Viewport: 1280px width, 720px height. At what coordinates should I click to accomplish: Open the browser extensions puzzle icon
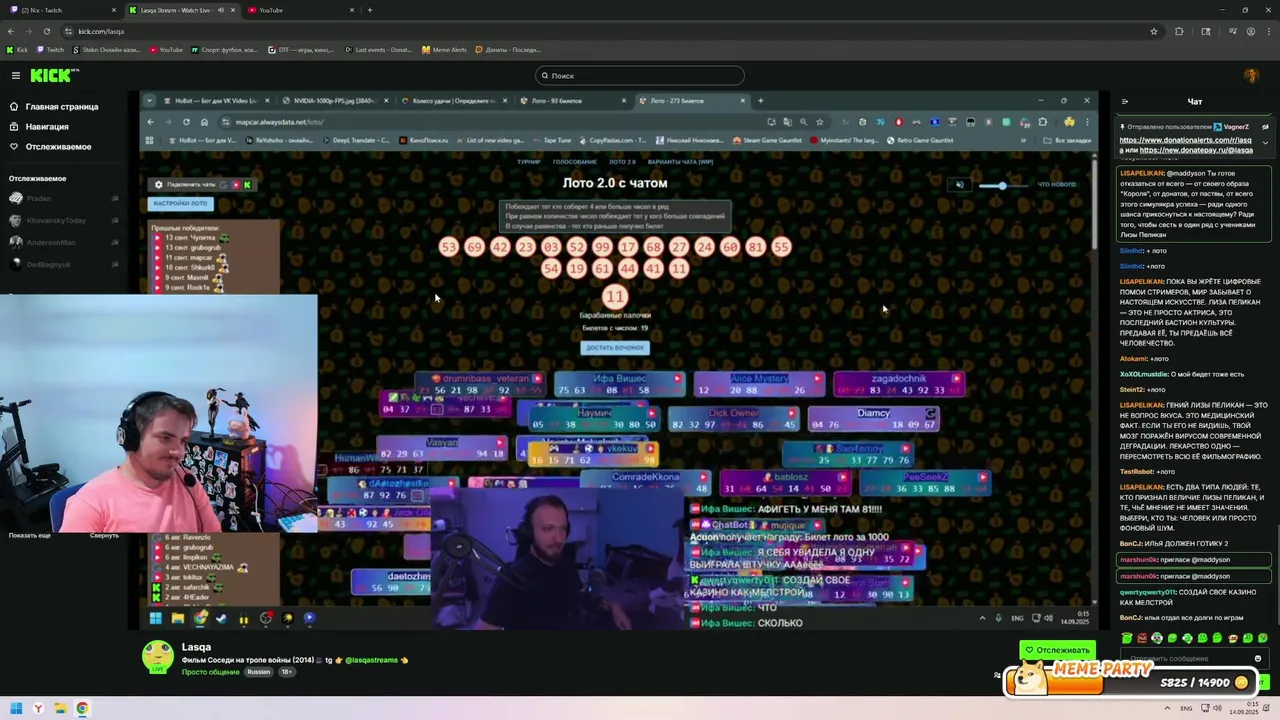click(x=1179, y=31)
